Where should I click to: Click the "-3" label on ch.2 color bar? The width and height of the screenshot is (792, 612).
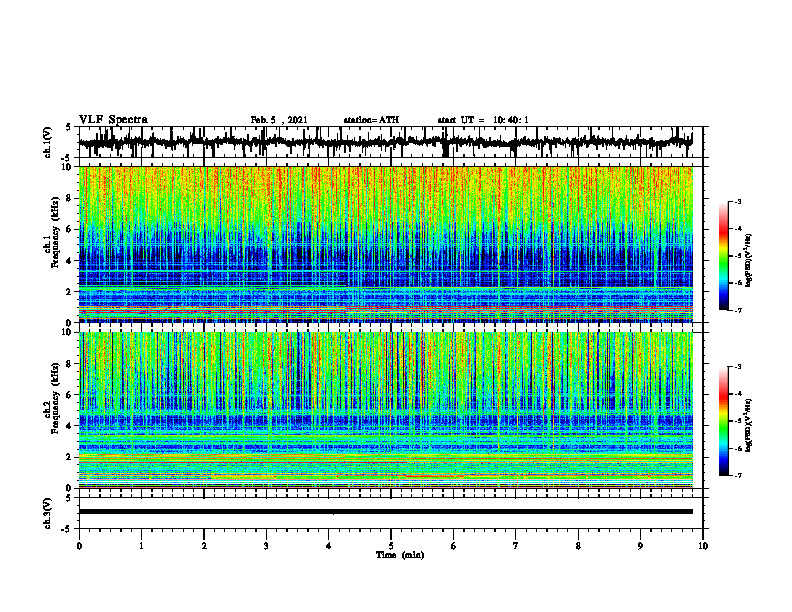(x=737, y=367)
